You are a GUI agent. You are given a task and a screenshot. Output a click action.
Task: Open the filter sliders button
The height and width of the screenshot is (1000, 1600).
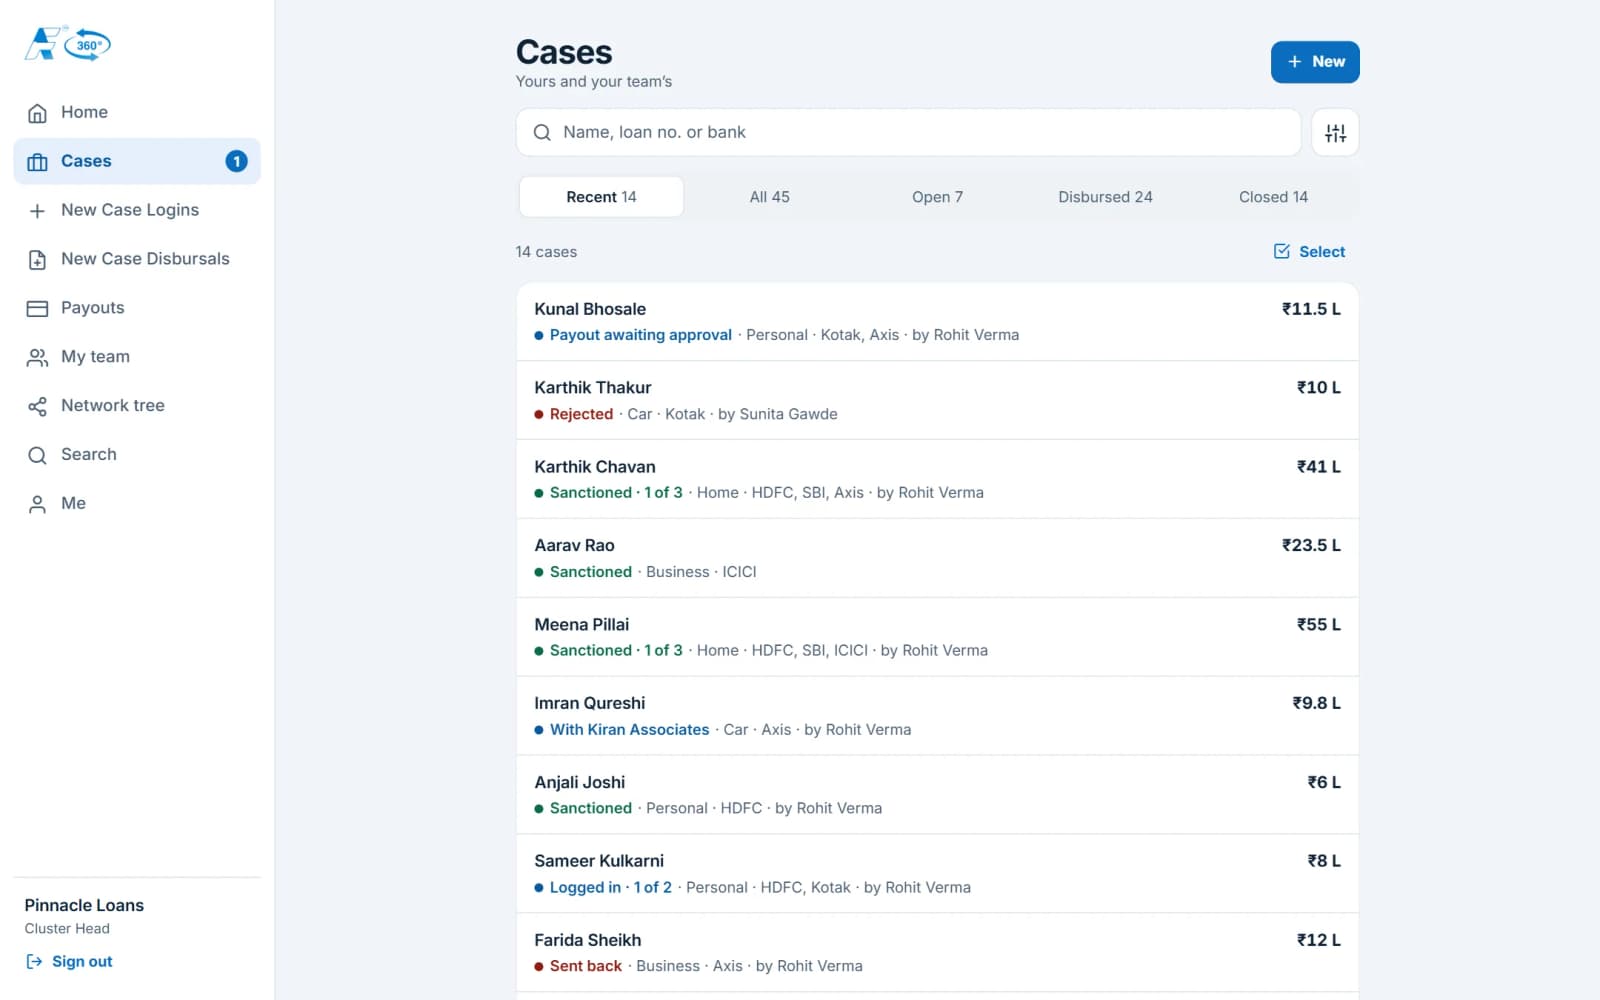[1335, 133]
